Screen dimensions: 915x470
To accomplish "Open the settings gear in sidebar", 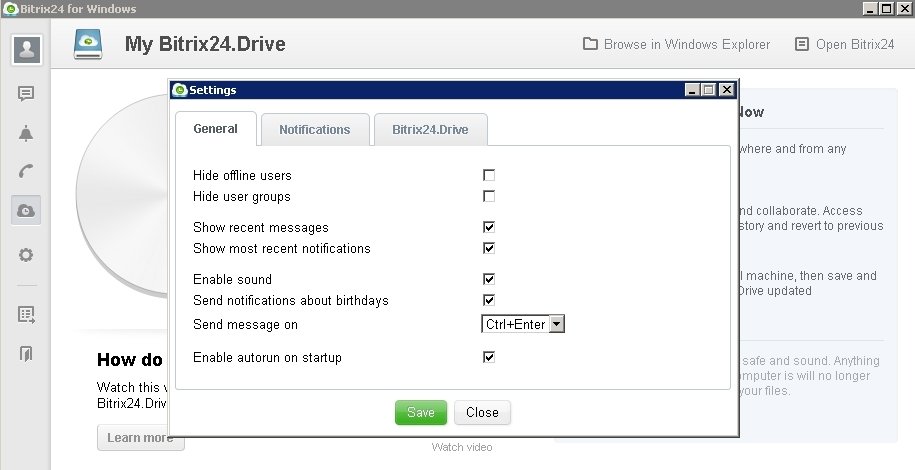I will (26, 255).
